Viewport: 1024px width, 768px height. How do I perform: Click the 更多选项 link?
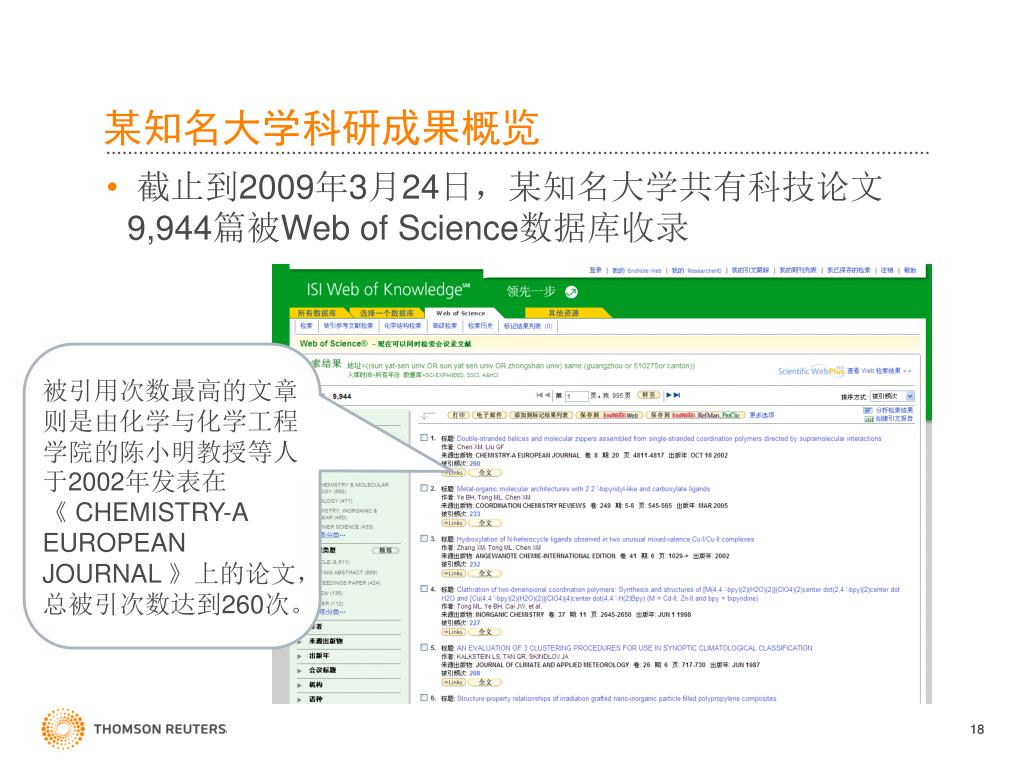[x=761, y=415]
